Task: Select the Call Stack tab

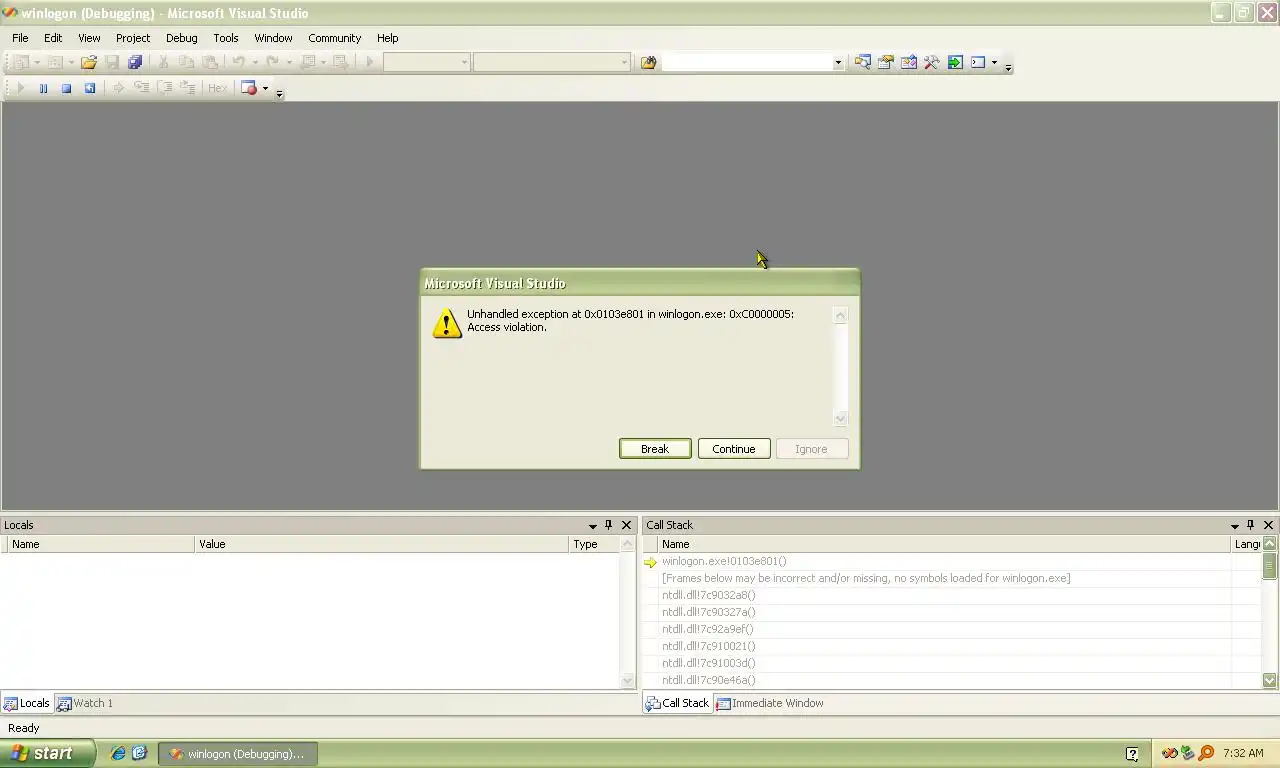Action: (x=677, y=703)
